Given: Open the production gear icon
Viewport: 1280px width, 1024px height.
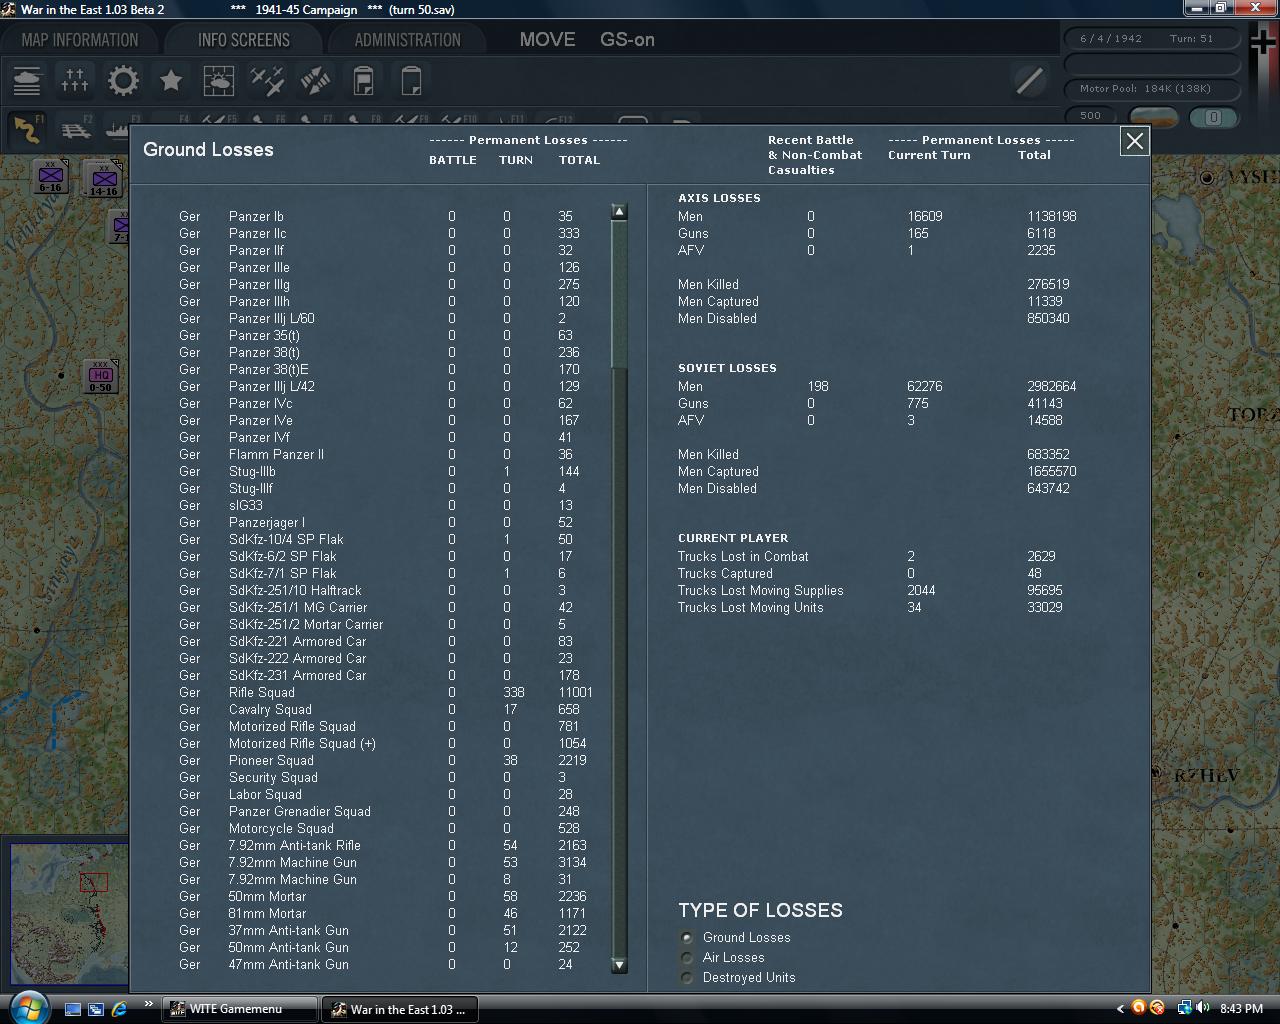Looking at the screenshot, I should [123, 81].
